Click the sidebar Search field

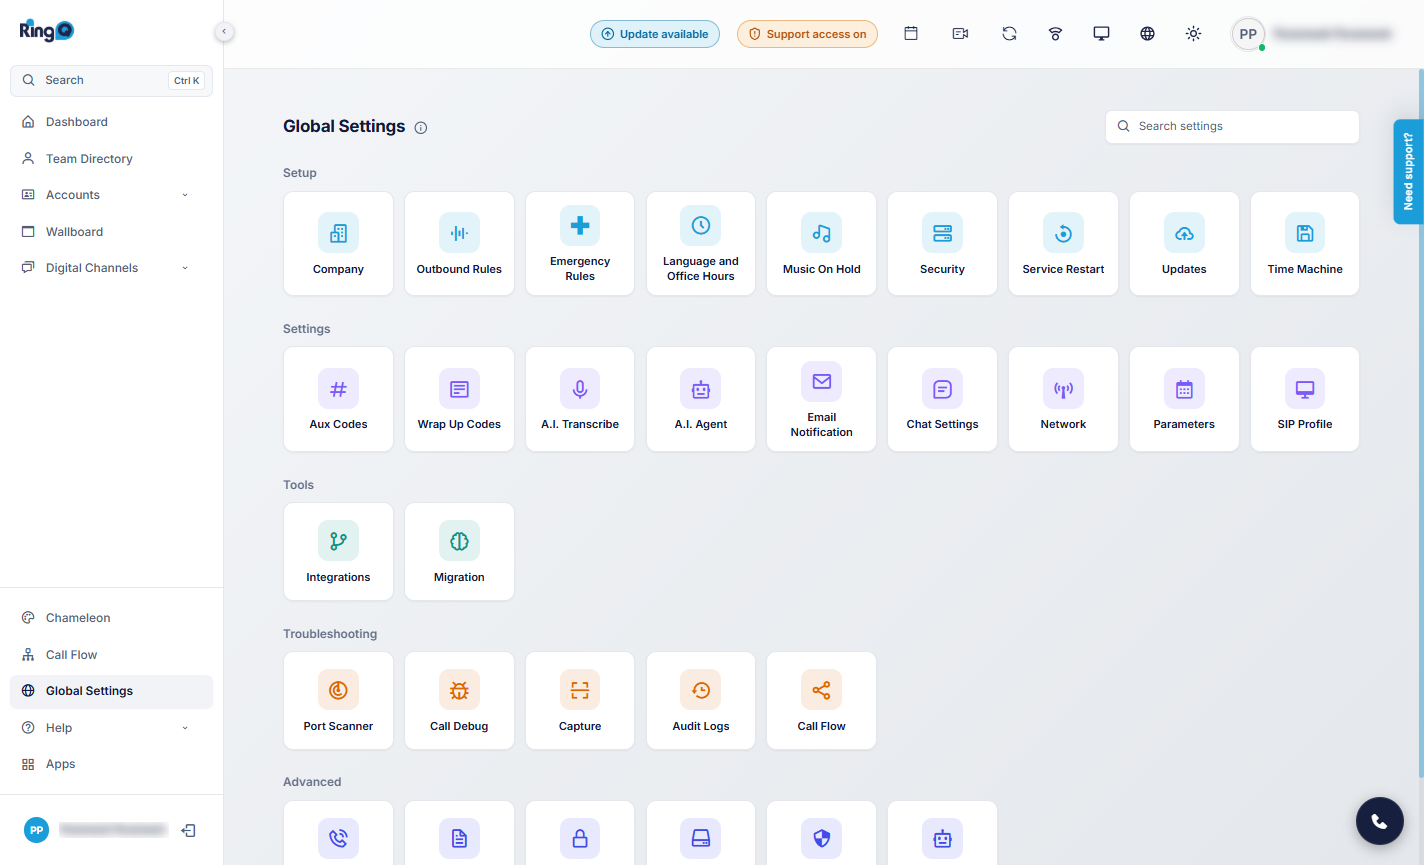[111, 81]
